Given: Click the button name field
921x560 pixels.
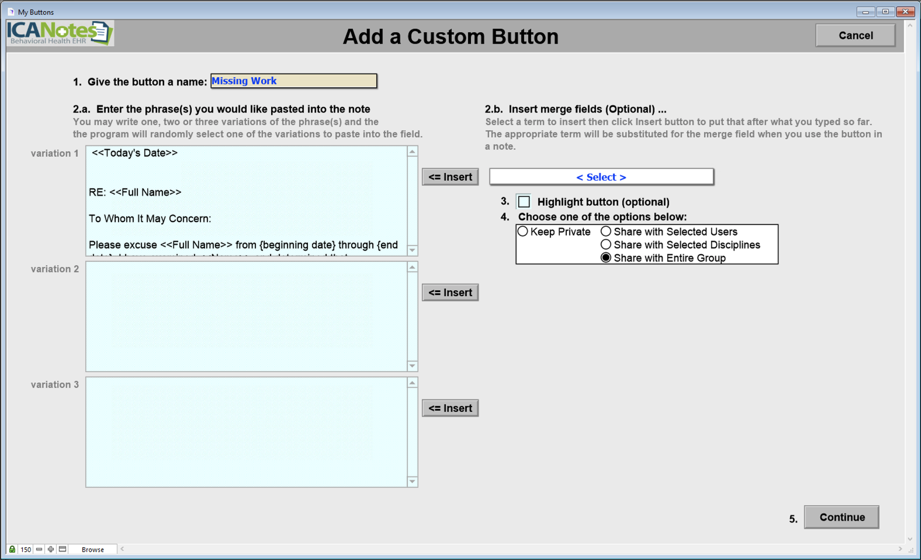Looking at the screenshot, I should point(293,81).
